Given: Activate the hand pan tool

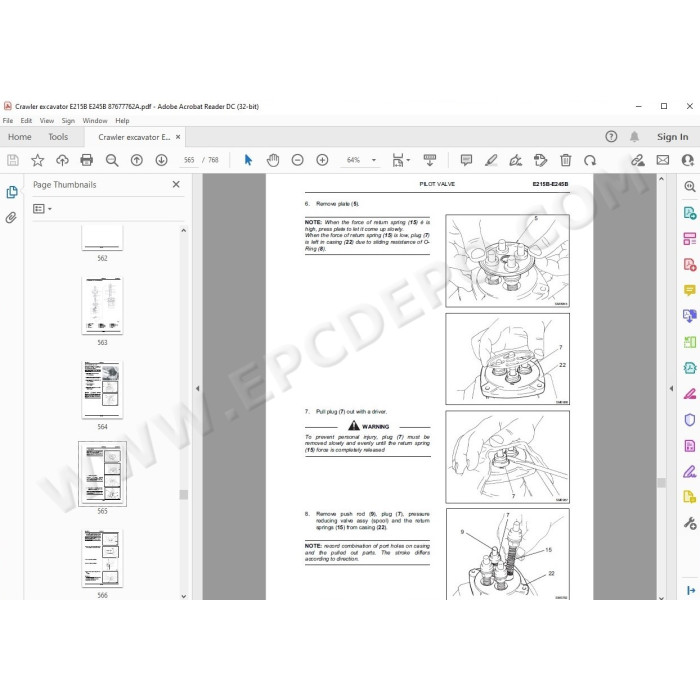Looking at the screenshot, I should click(273, 160).
